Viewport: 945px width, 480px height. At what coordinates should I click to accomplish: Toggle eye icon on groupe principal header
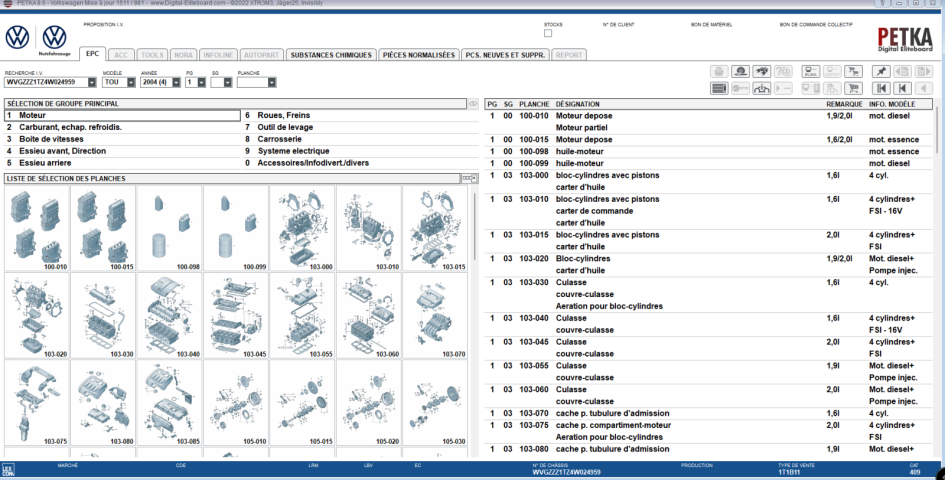pos(473,104)
